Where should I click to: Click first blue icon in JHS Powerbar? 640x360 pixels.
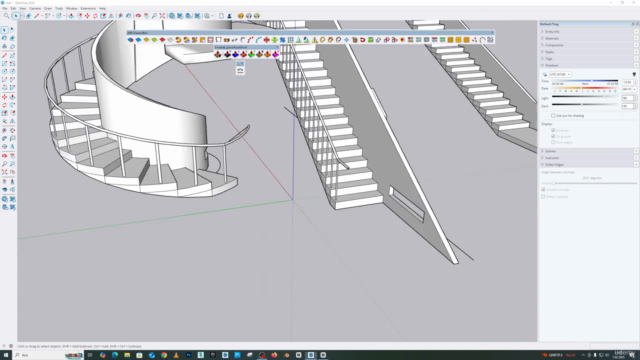[130, 40]
